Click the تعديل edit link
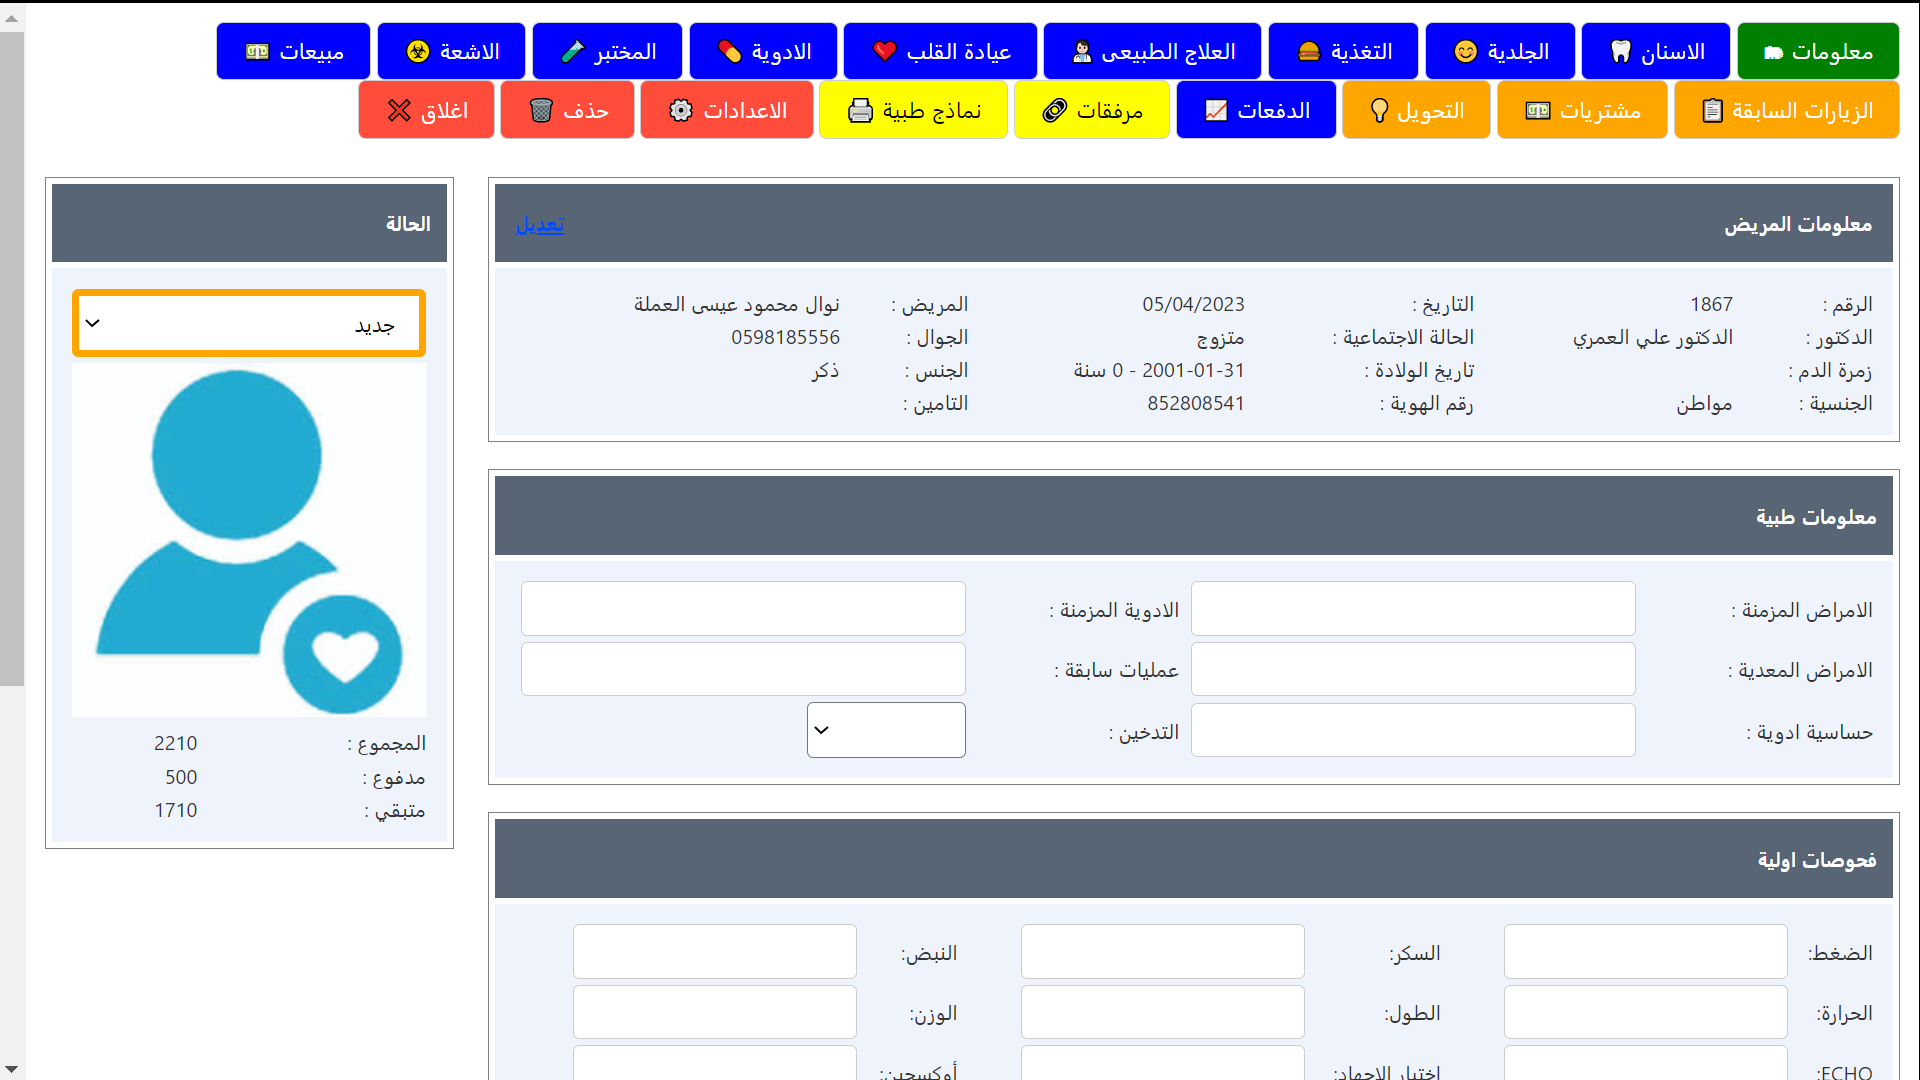 click(x=540, y=224)
